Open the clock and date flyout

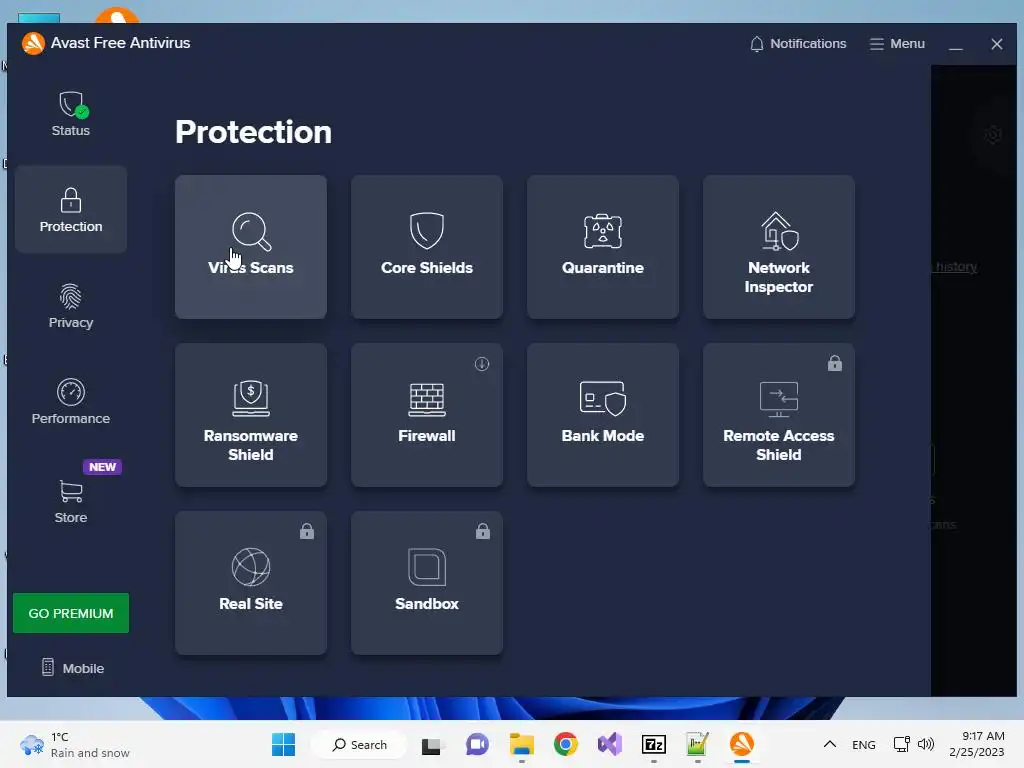click(x=976, y=744)
